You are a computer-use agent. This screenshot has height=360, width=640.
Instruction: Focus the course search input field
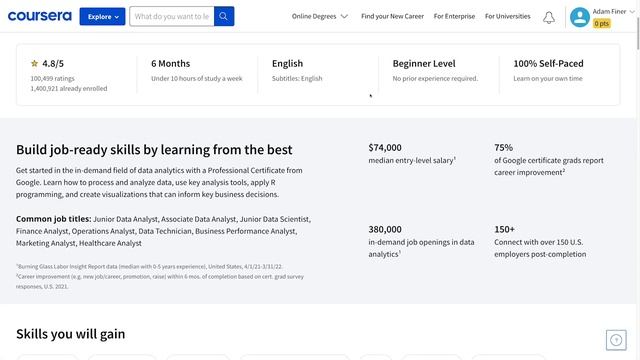click(x=172, y=16)
